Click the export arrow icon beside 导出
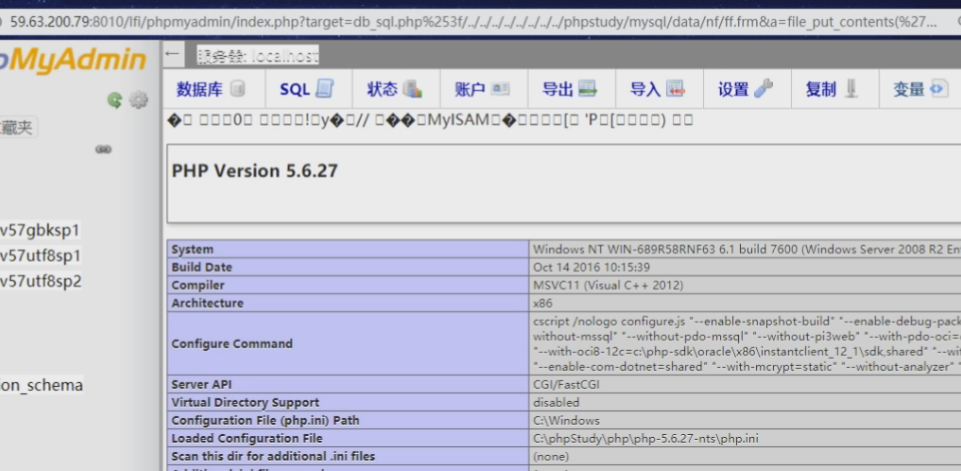 coord(588,89)
